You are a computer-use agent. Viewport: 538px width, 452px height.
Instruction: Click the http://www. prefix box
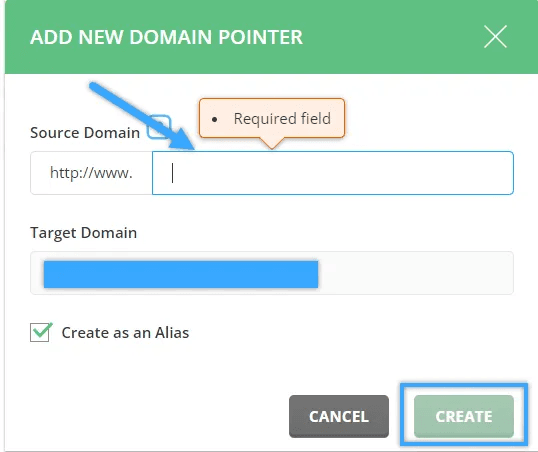(91, 173)
